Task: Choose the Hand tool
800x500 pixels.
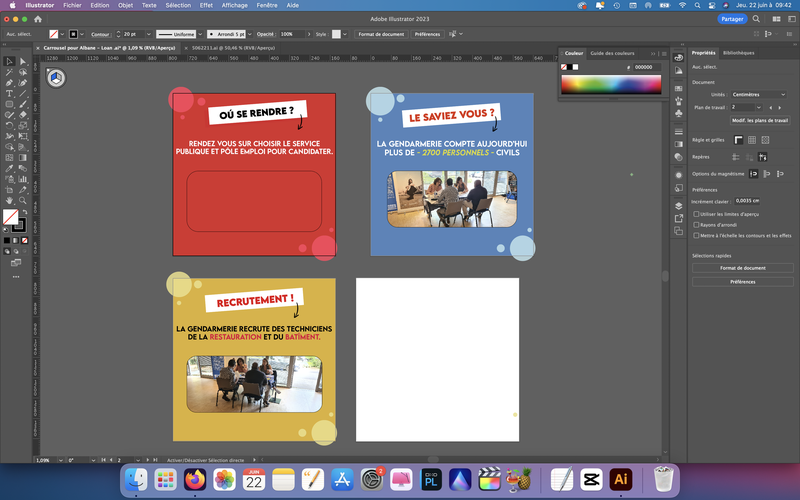Action: click(x=9, y=201)
